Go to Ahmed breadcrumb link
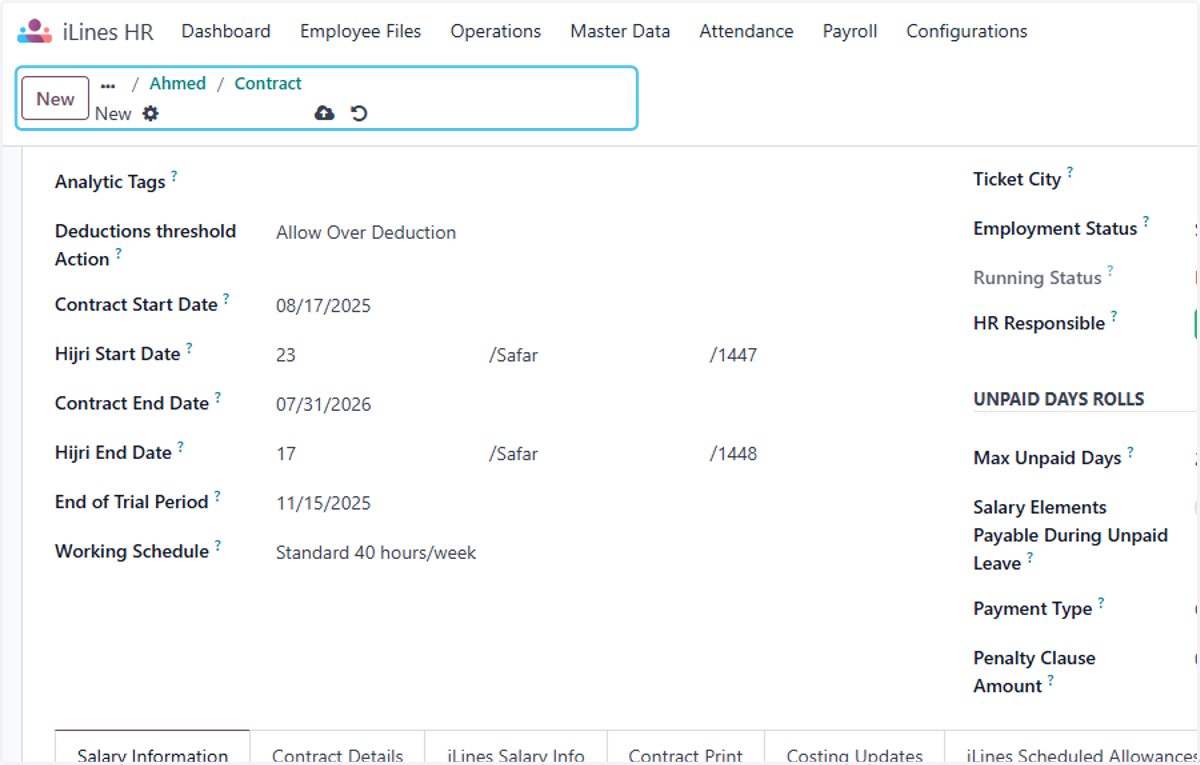The height and width of the screenshot is (765, 1200). (x=178, y=84)
